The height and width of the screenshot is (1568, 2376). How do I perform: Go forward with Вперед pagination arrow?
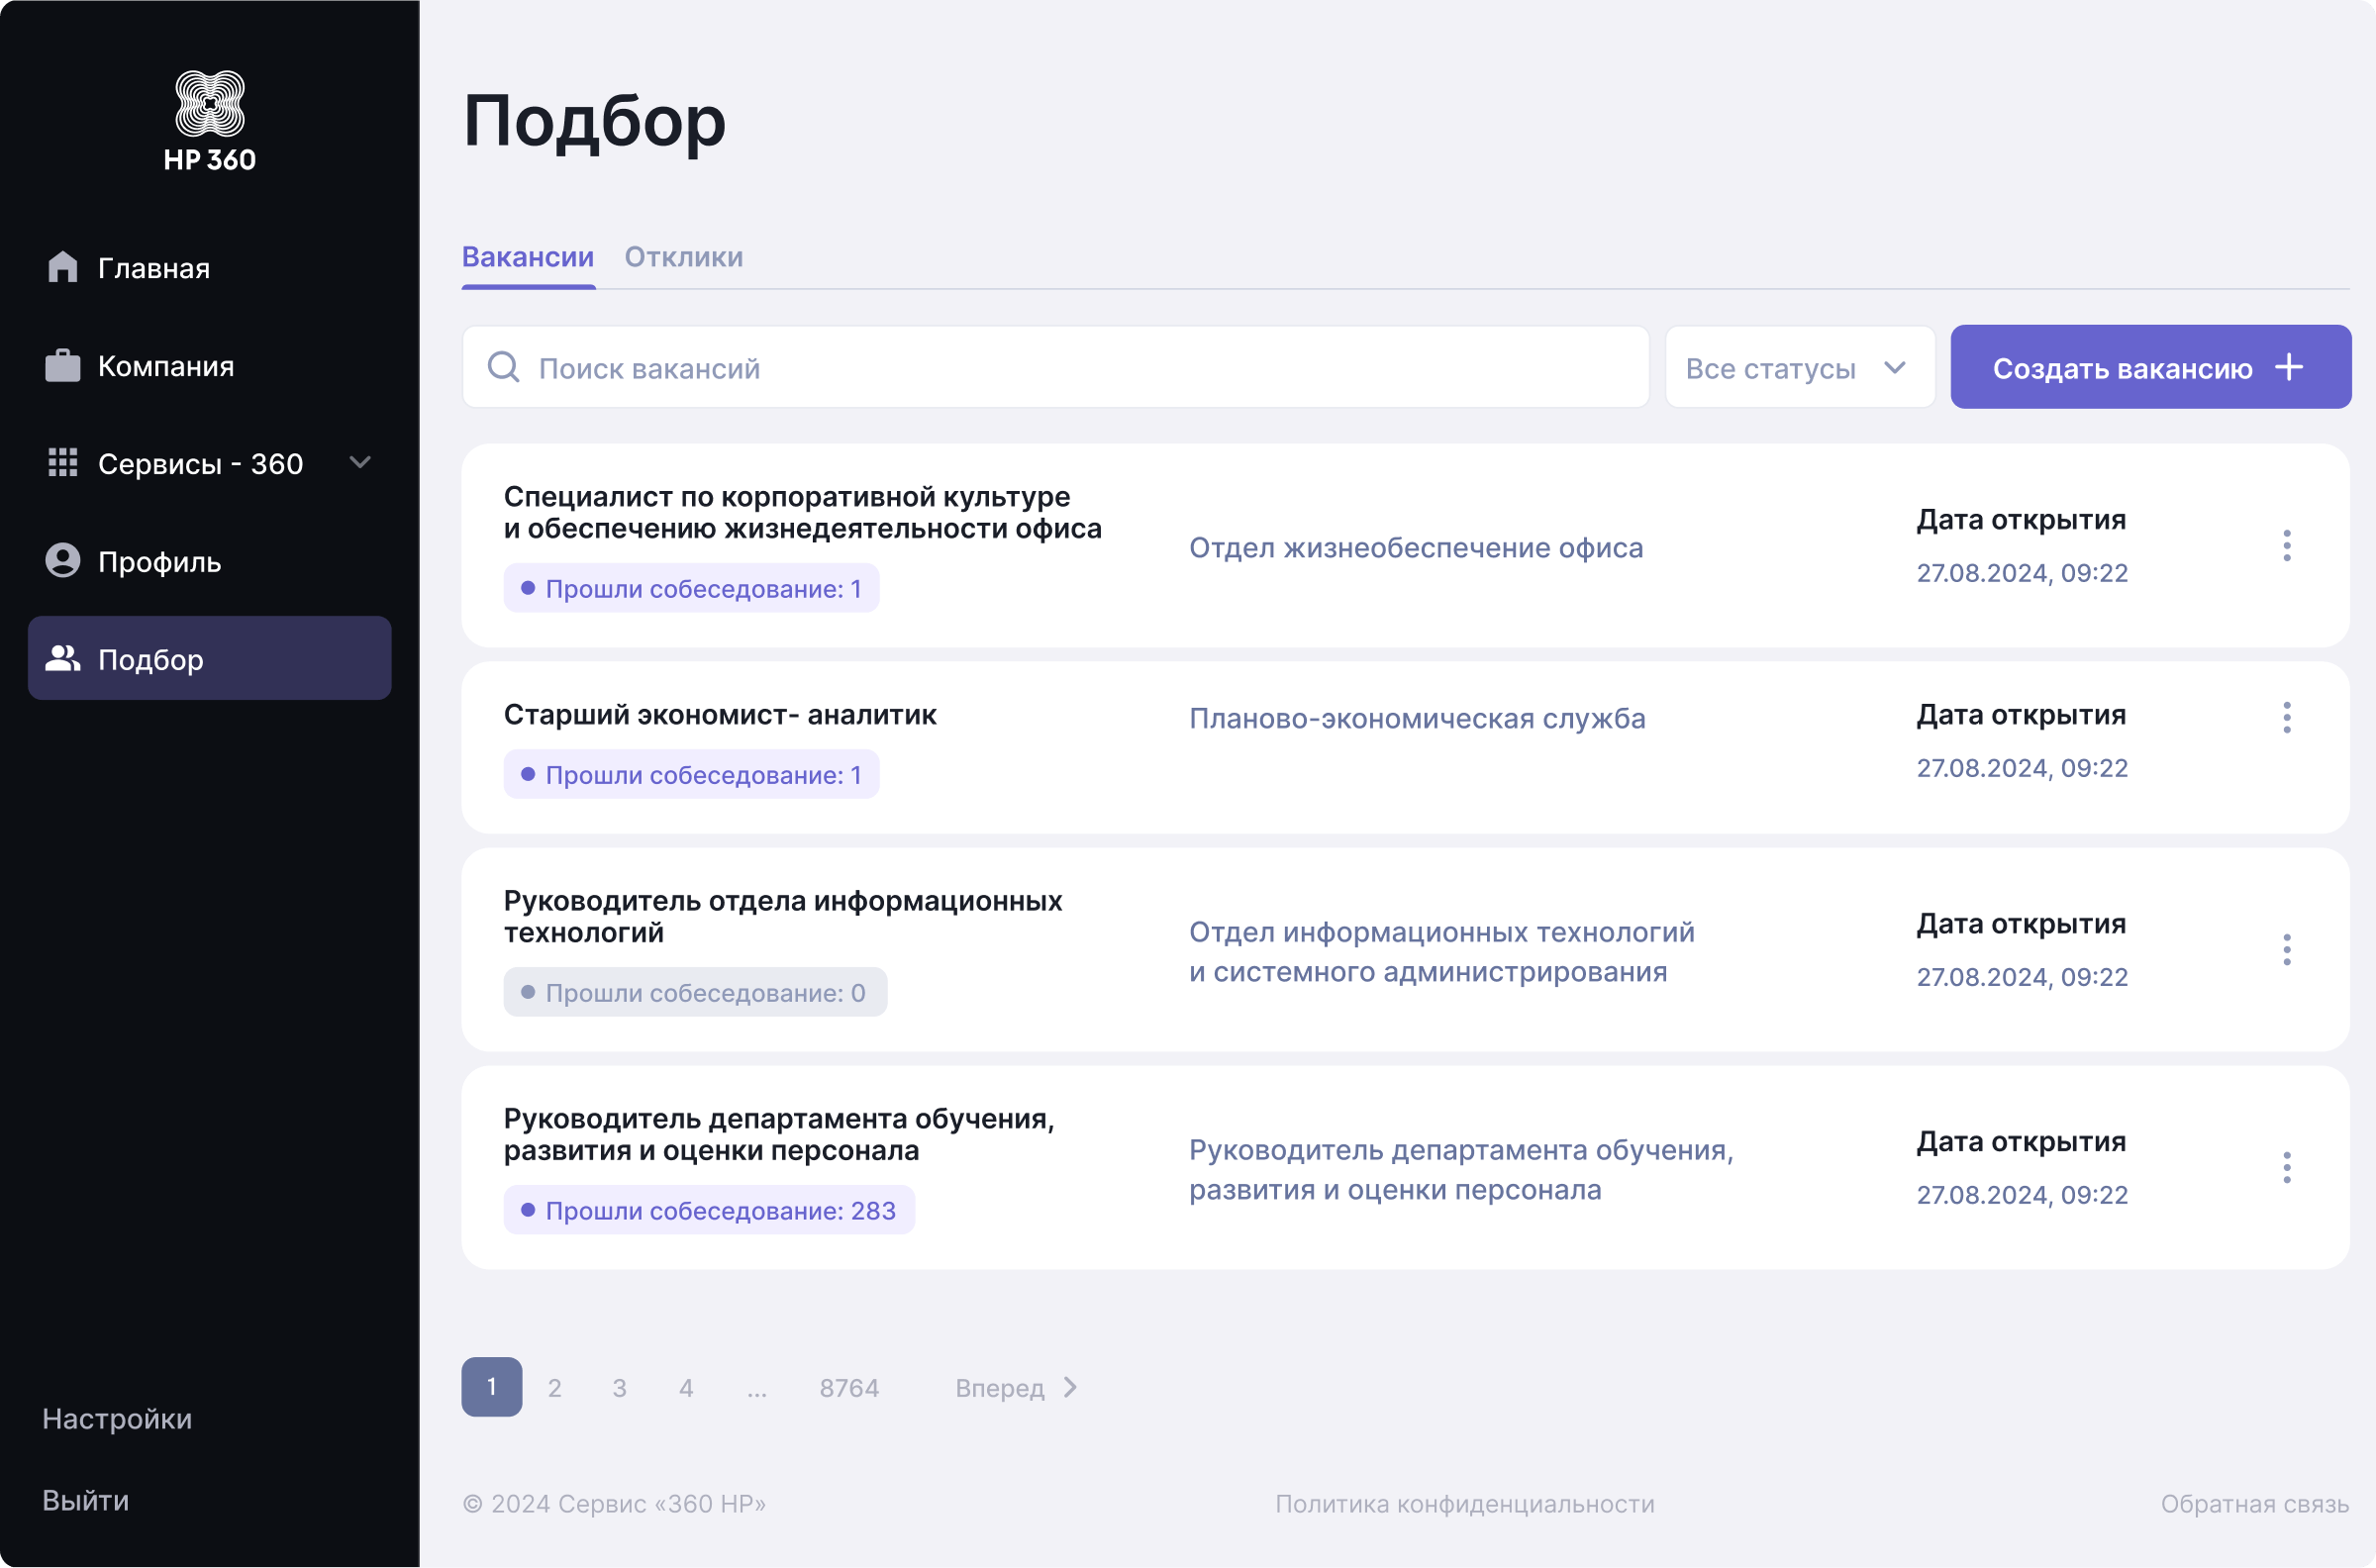click(x=1070, y=1387)
